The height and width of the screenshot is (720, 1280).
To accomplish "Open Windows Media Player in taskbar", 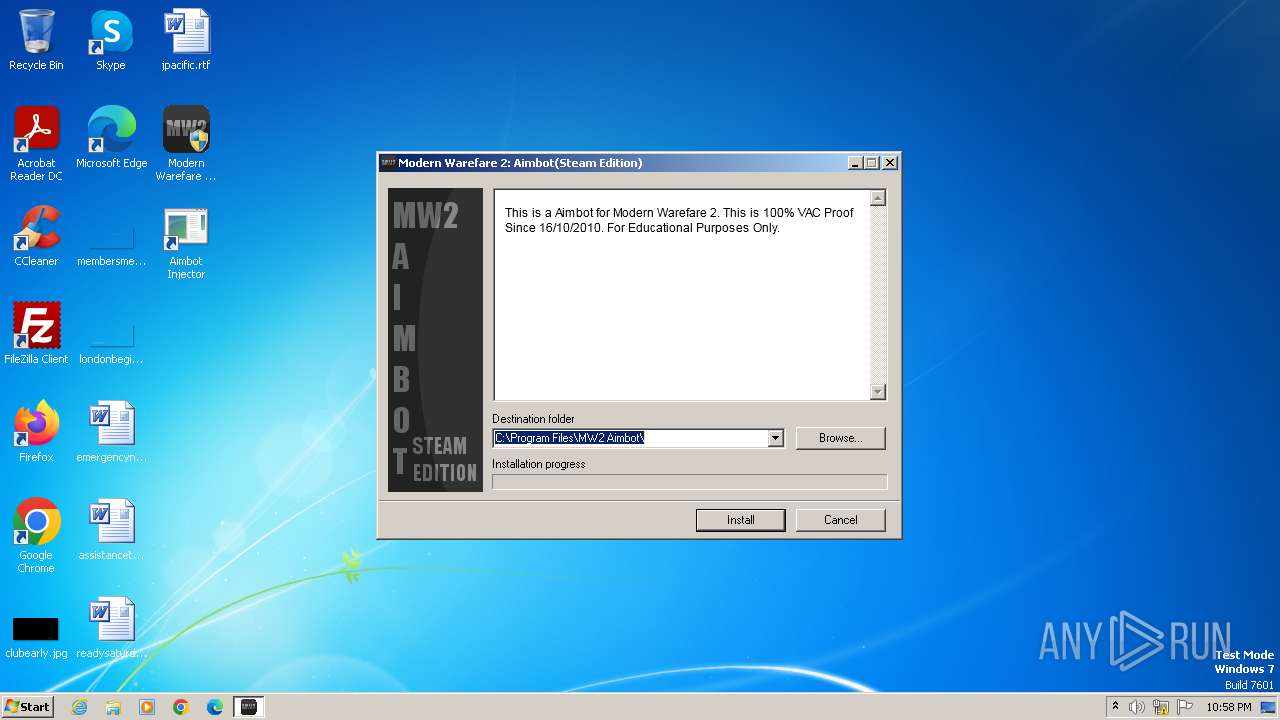I will click(x=147, y=707).
